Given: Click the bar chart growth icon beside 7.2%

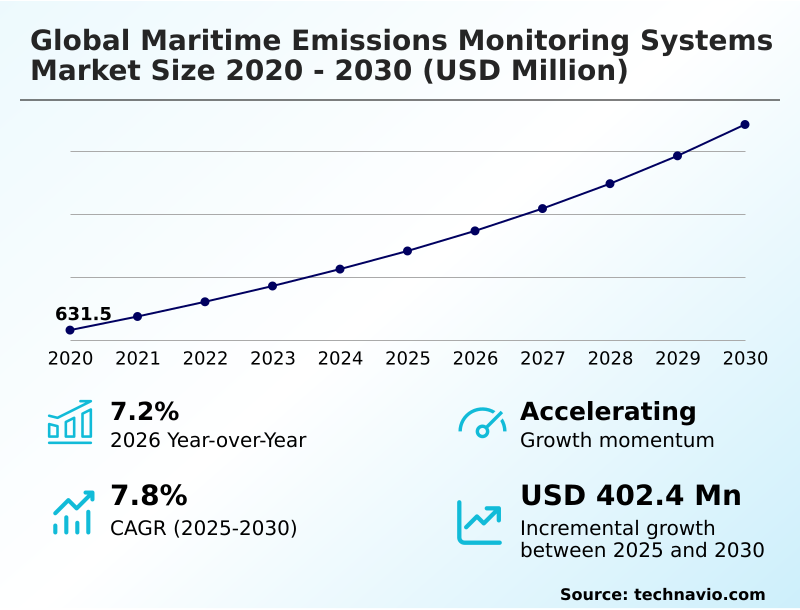Looking at the screenshot, I should (x=70, y=422).
